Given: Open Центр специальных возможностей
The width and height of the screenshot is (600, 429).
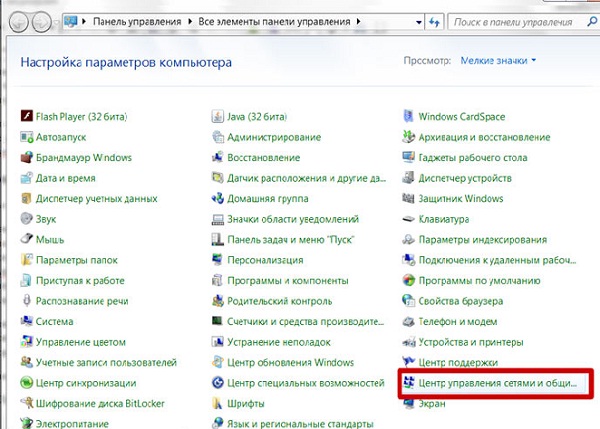Looking at the screenshot, I should pyautogui.click(x=306, y=383).
